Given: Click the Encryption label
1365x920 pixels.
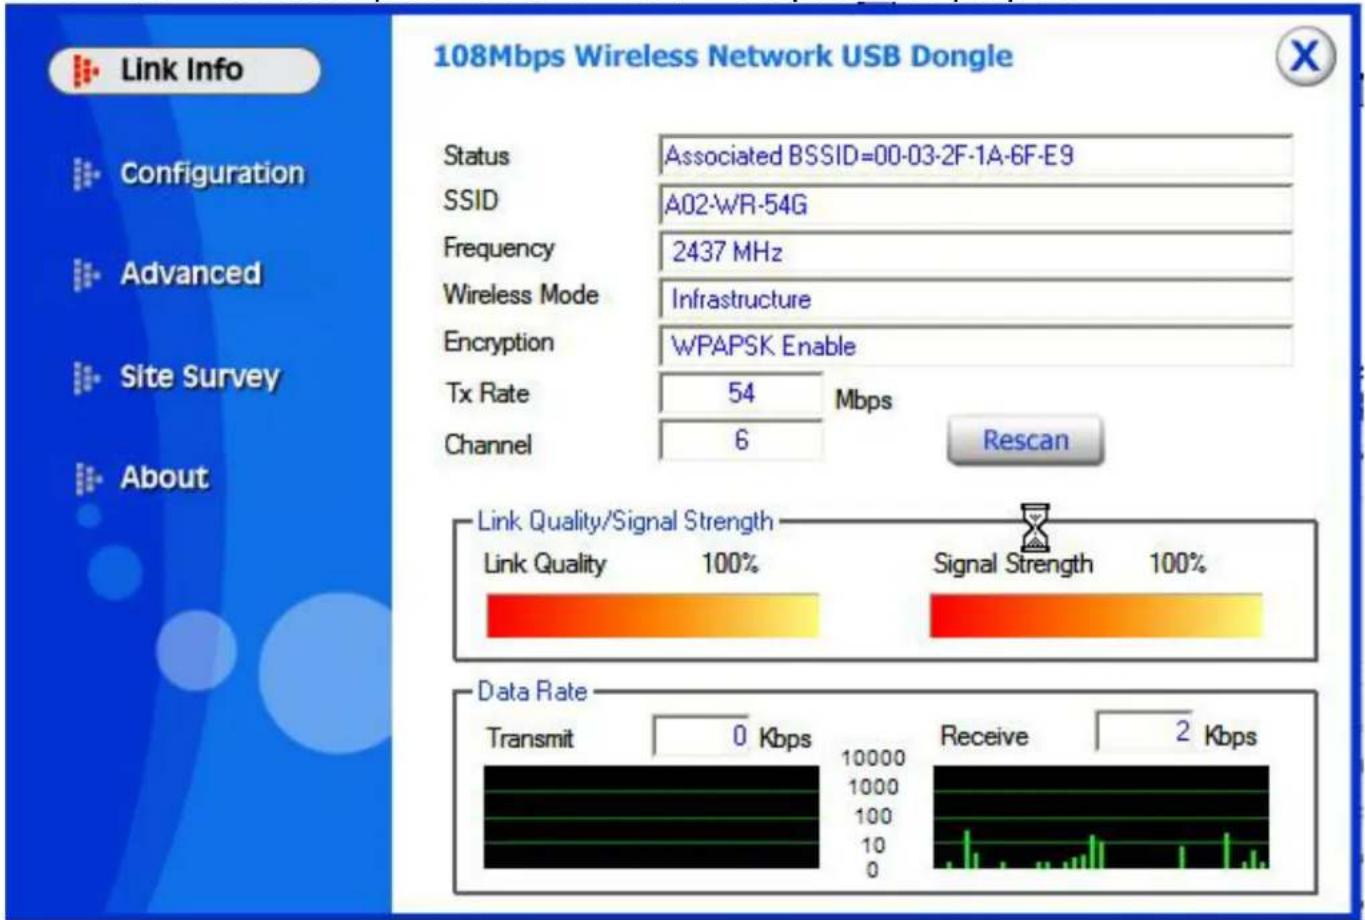Looking at the screenshot, I should click(x=498, y=343).
